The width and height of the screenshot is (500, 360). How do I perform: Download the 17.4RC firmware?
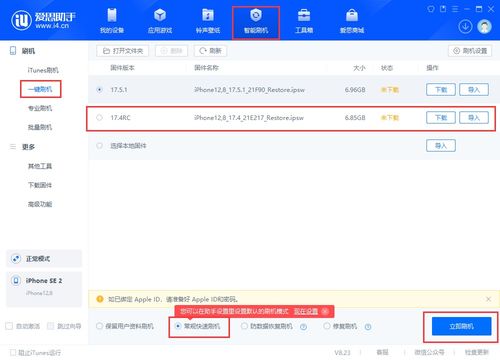tap(441, 117)
